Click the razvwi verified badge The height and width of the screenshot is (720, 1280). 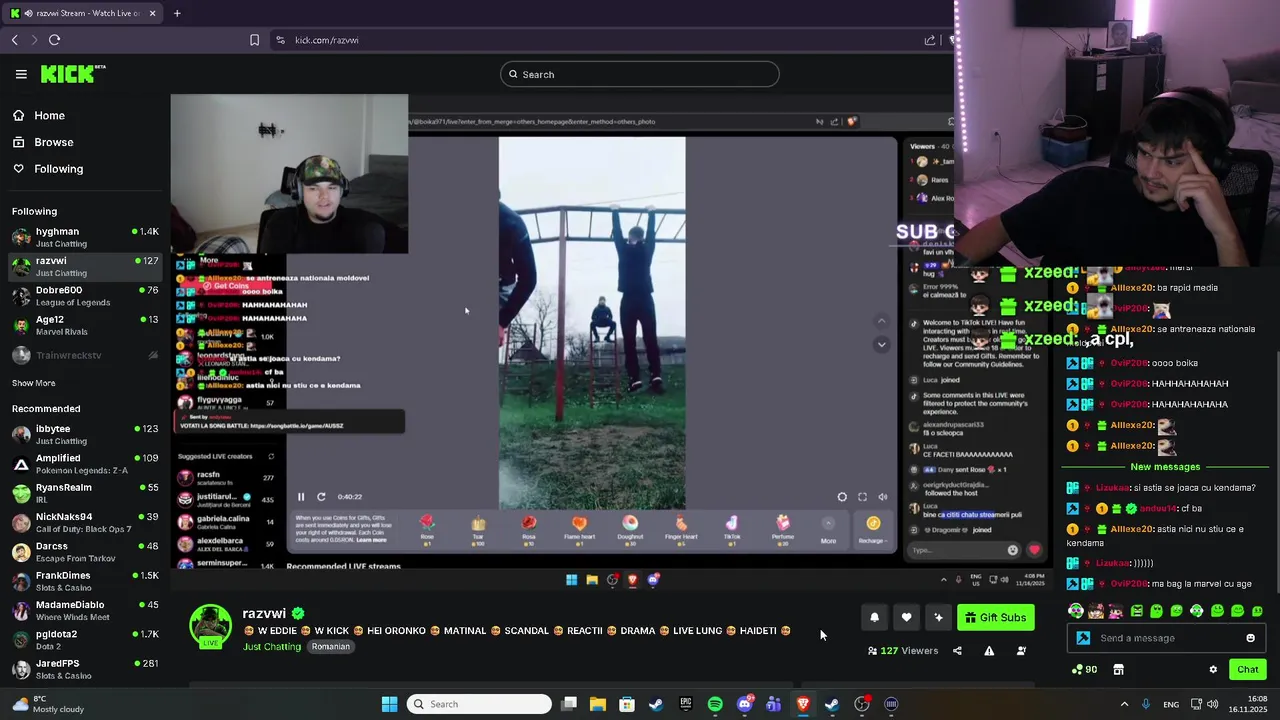[298, 613]
